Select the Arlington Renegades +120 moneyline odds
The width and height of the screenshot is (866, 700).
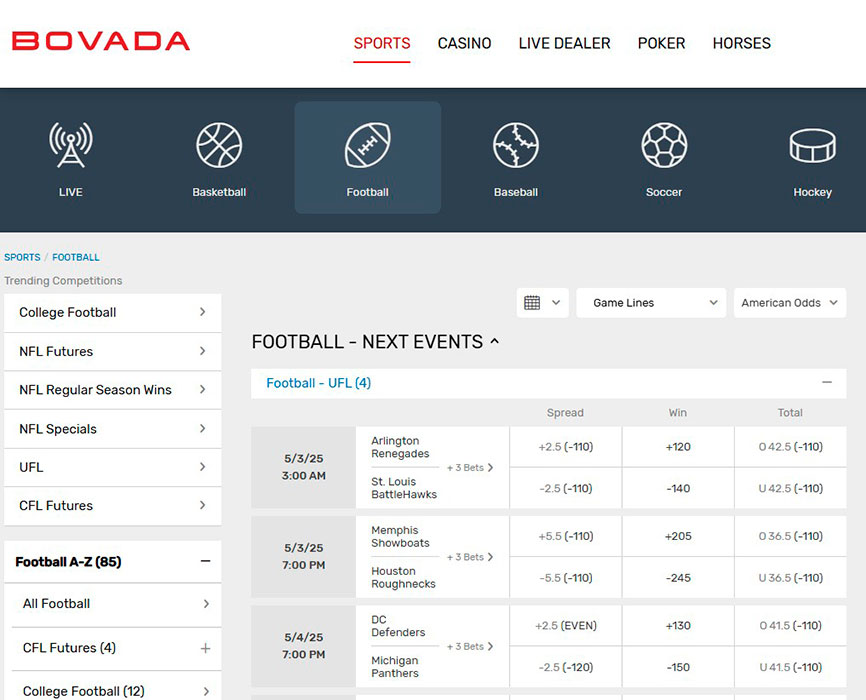coord(677,446)
